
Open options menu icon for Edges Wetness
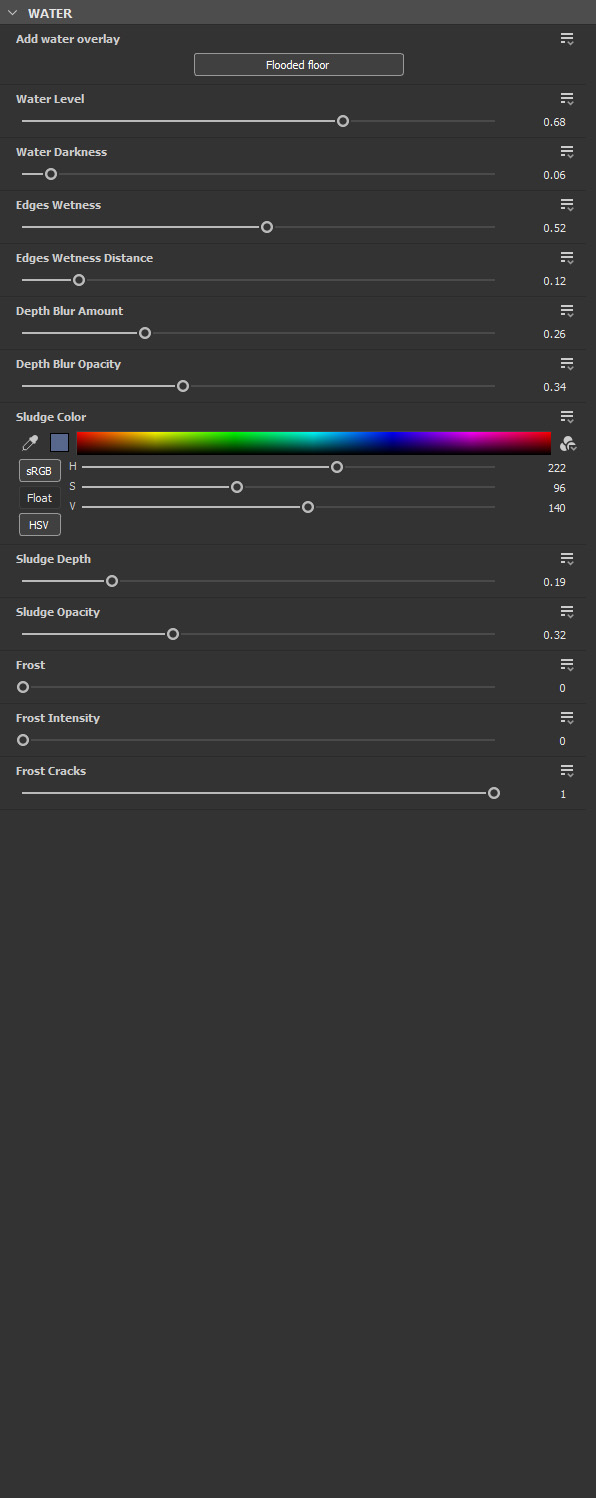[x=567, y=205]
